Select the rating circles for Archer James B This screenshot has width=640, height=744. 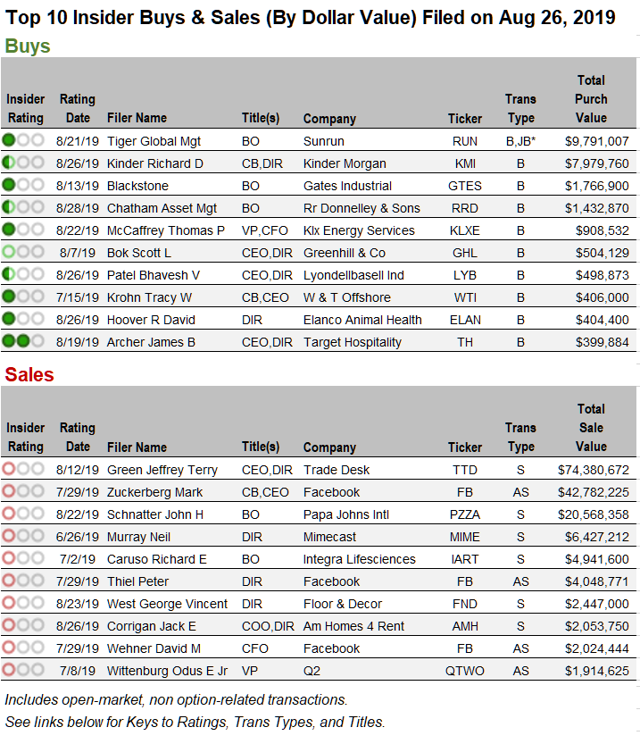(x=22, y=342)
